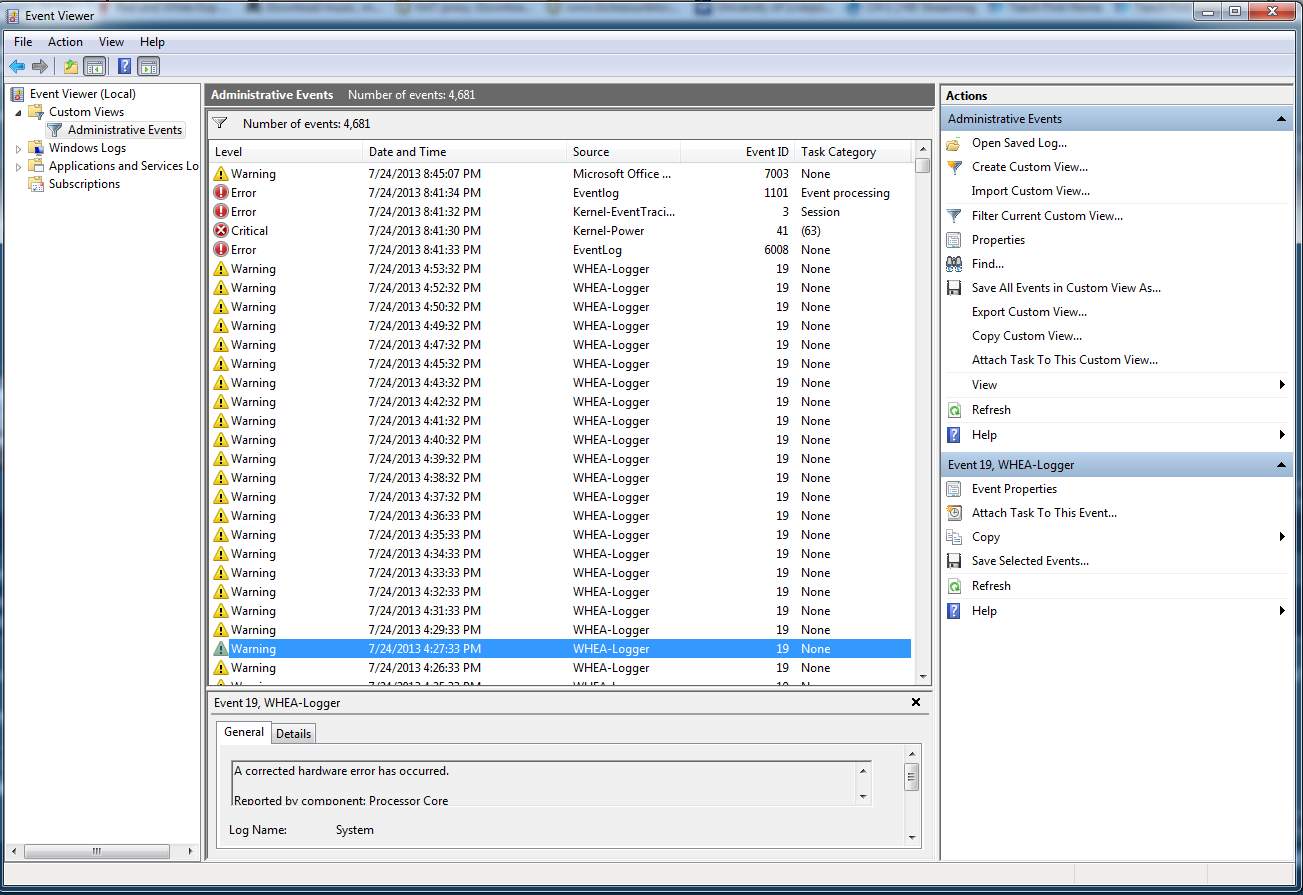Viewport: 1303px width, 895px height.
Task: Toggle the Show/Hide Console Tree toolbar button
Action: click(x=95, y=67)
